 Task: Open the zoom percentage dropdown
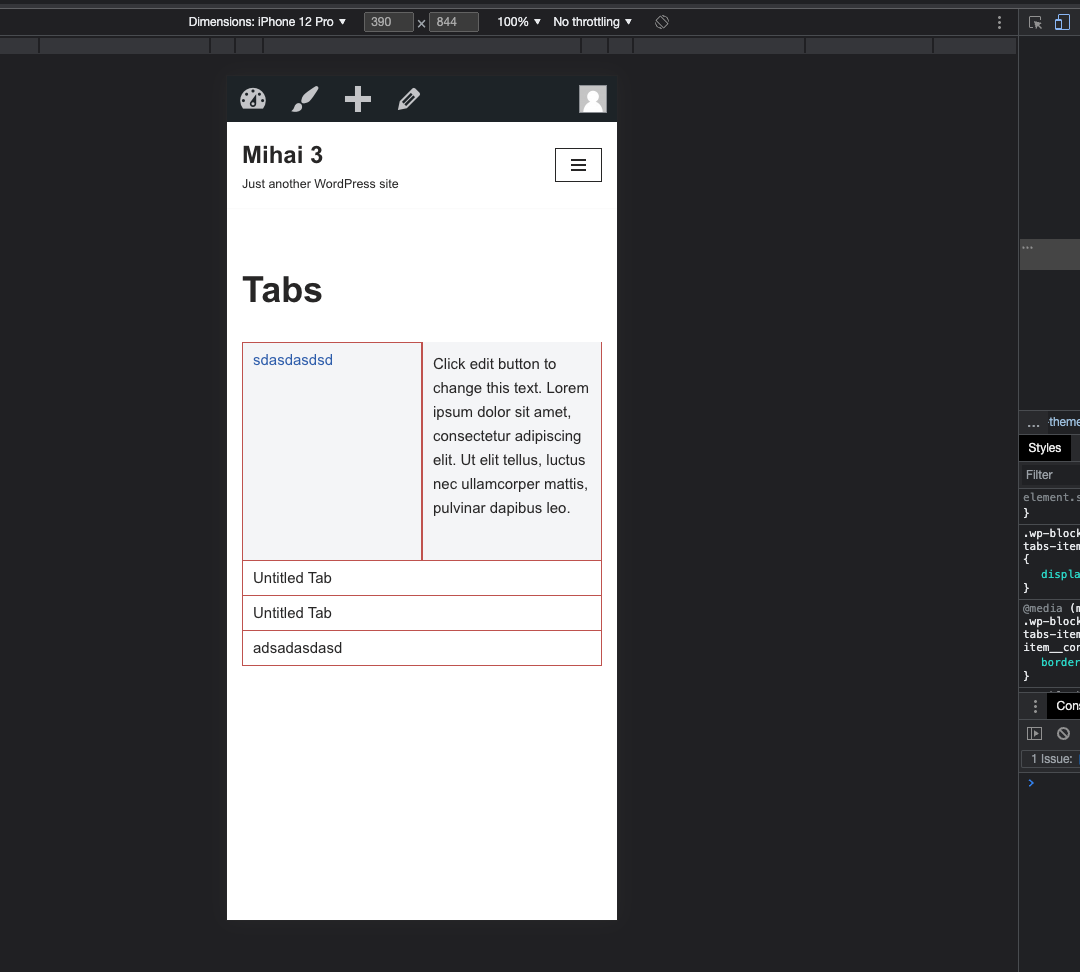tap(516, 21)
